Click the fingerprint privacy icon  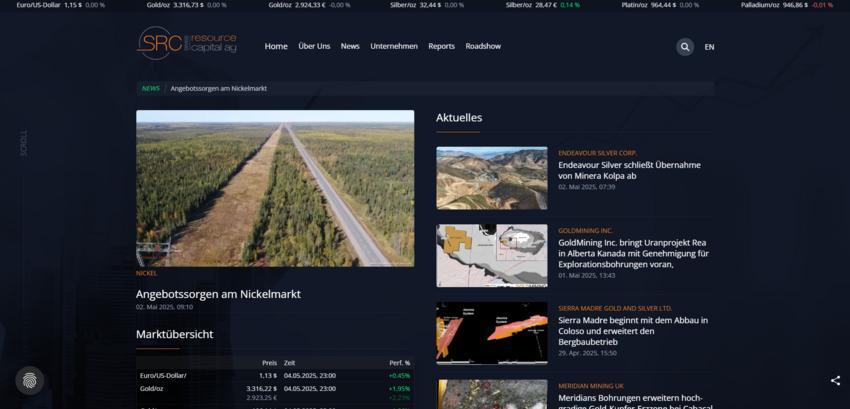29,380
